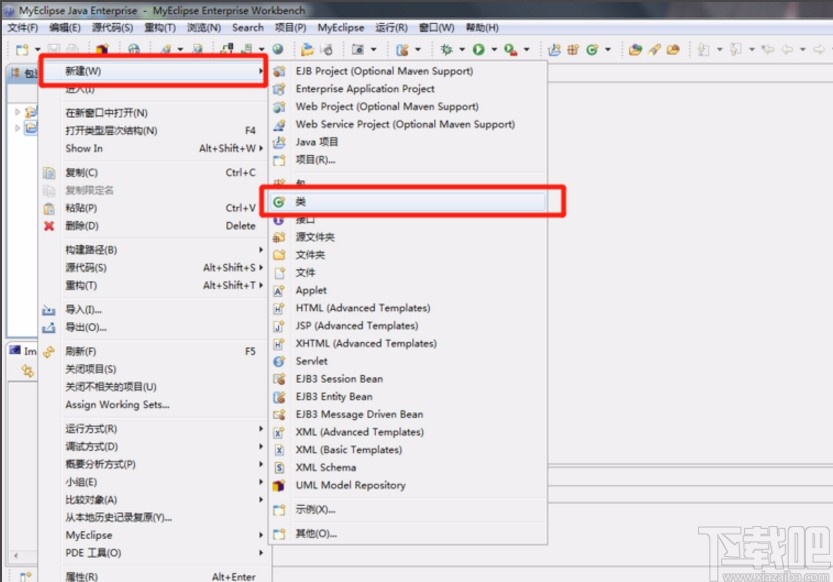The image size is (833, 582).
Task: Select 类 to create a new class
Action: point(407,201)
